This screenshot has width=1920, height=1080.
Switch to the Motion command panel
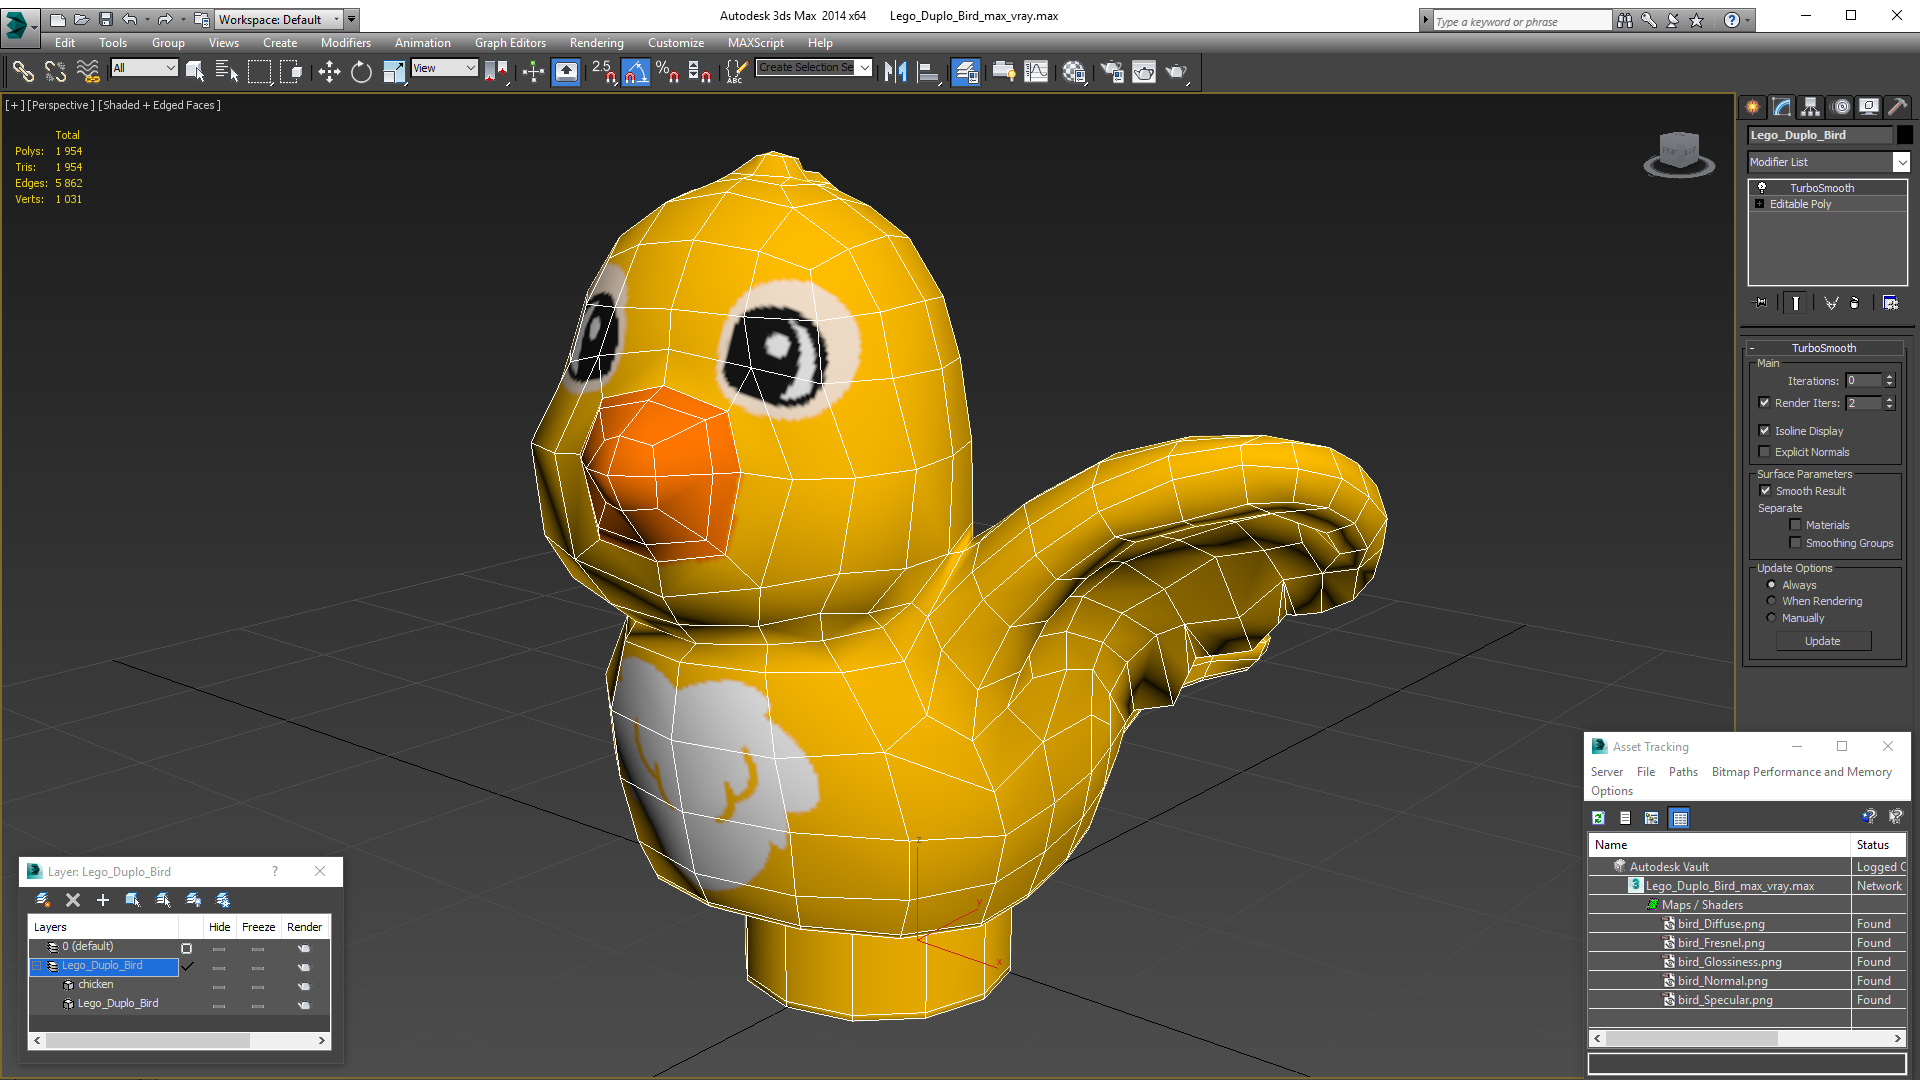pos(1841,107)
